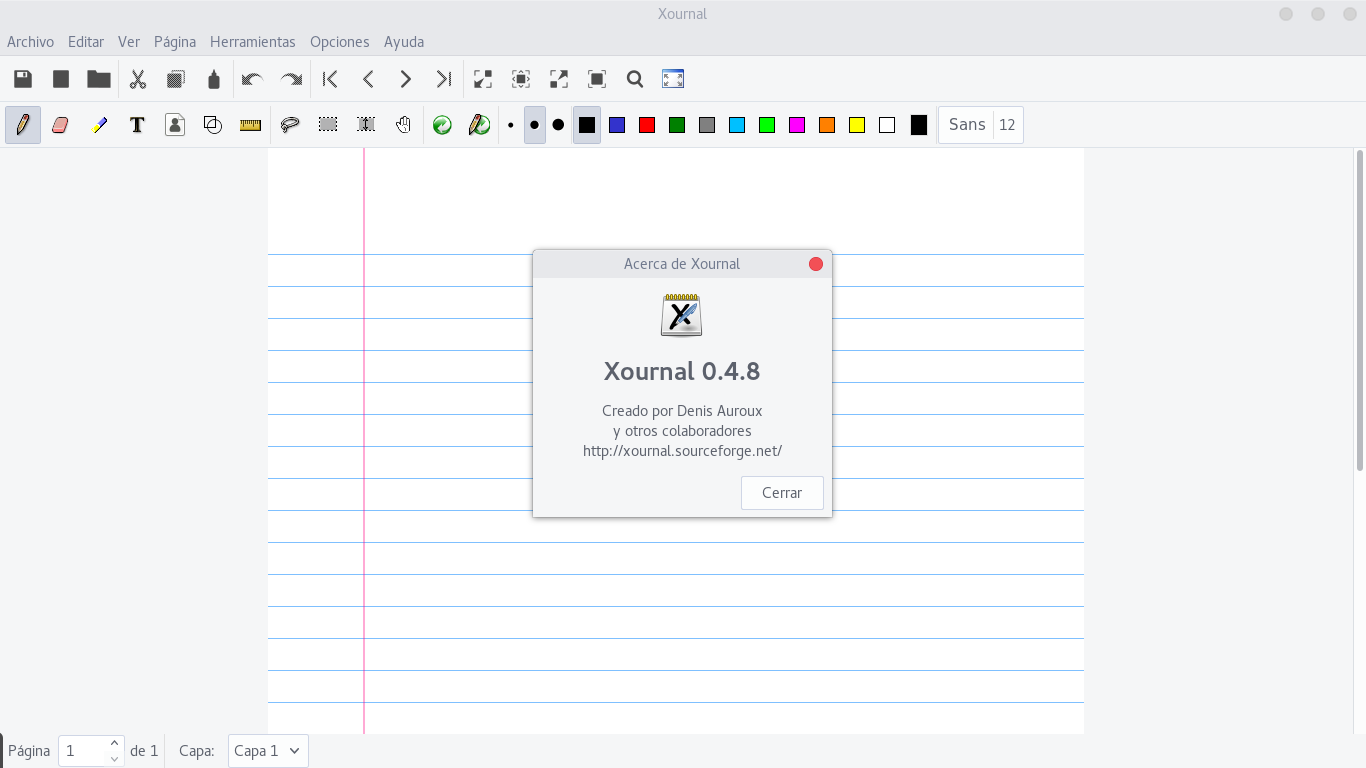Viewport: 1366px width, 768px height.
Task: Click the Cut scissors icon
Action: point(138,79)
